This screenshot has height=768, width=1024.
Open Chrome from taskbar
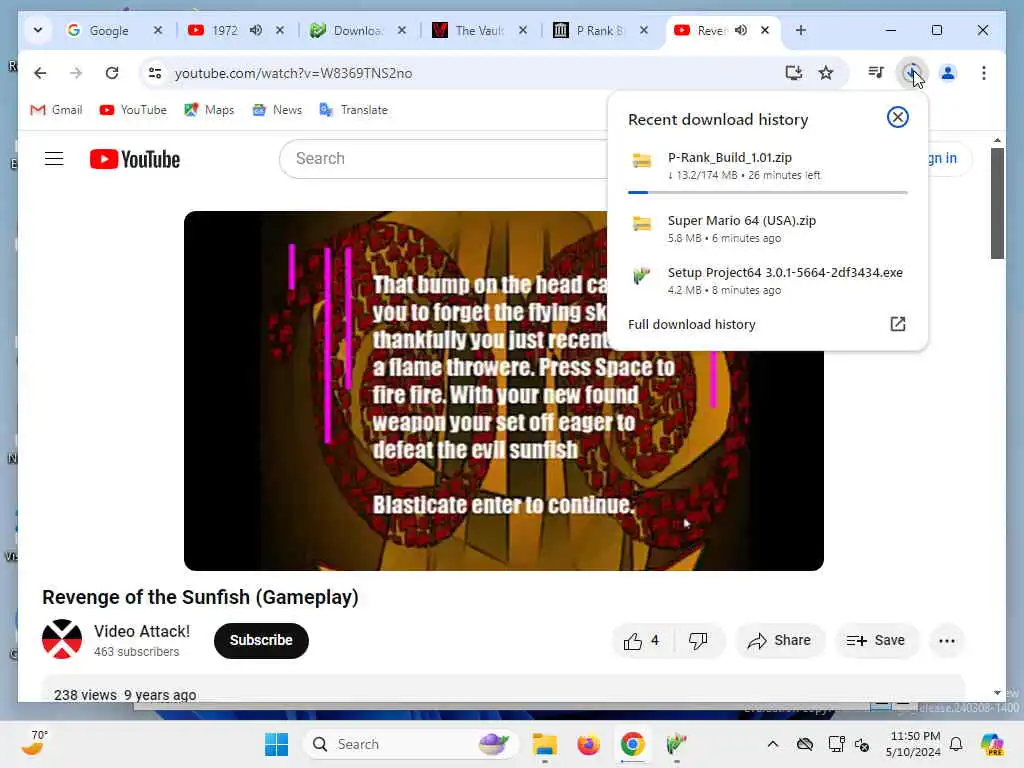pos(632,744)
